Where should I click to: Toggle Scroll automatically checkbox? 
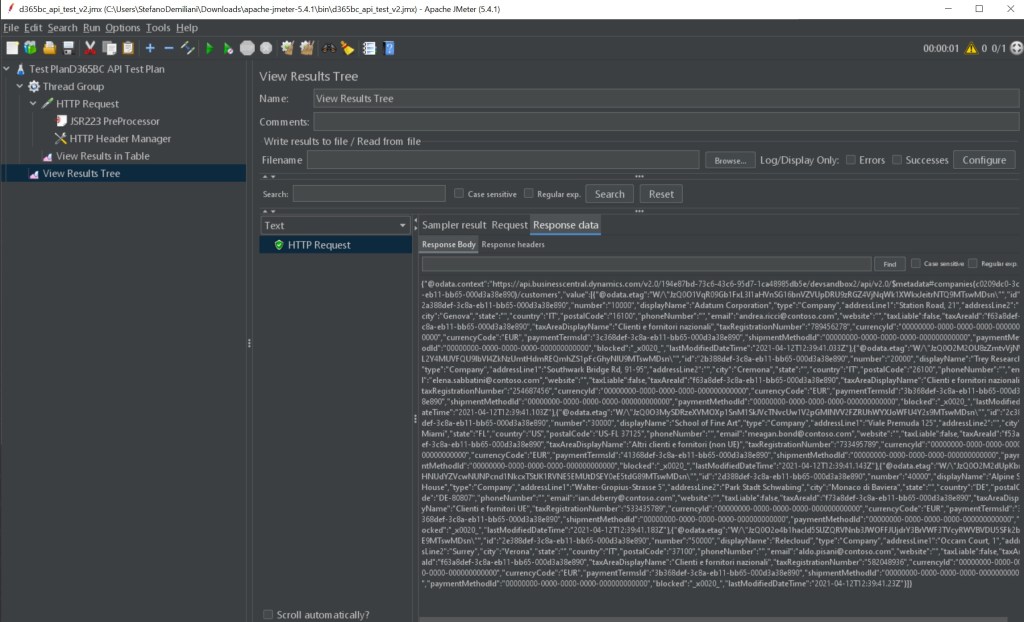click(267, 614)
